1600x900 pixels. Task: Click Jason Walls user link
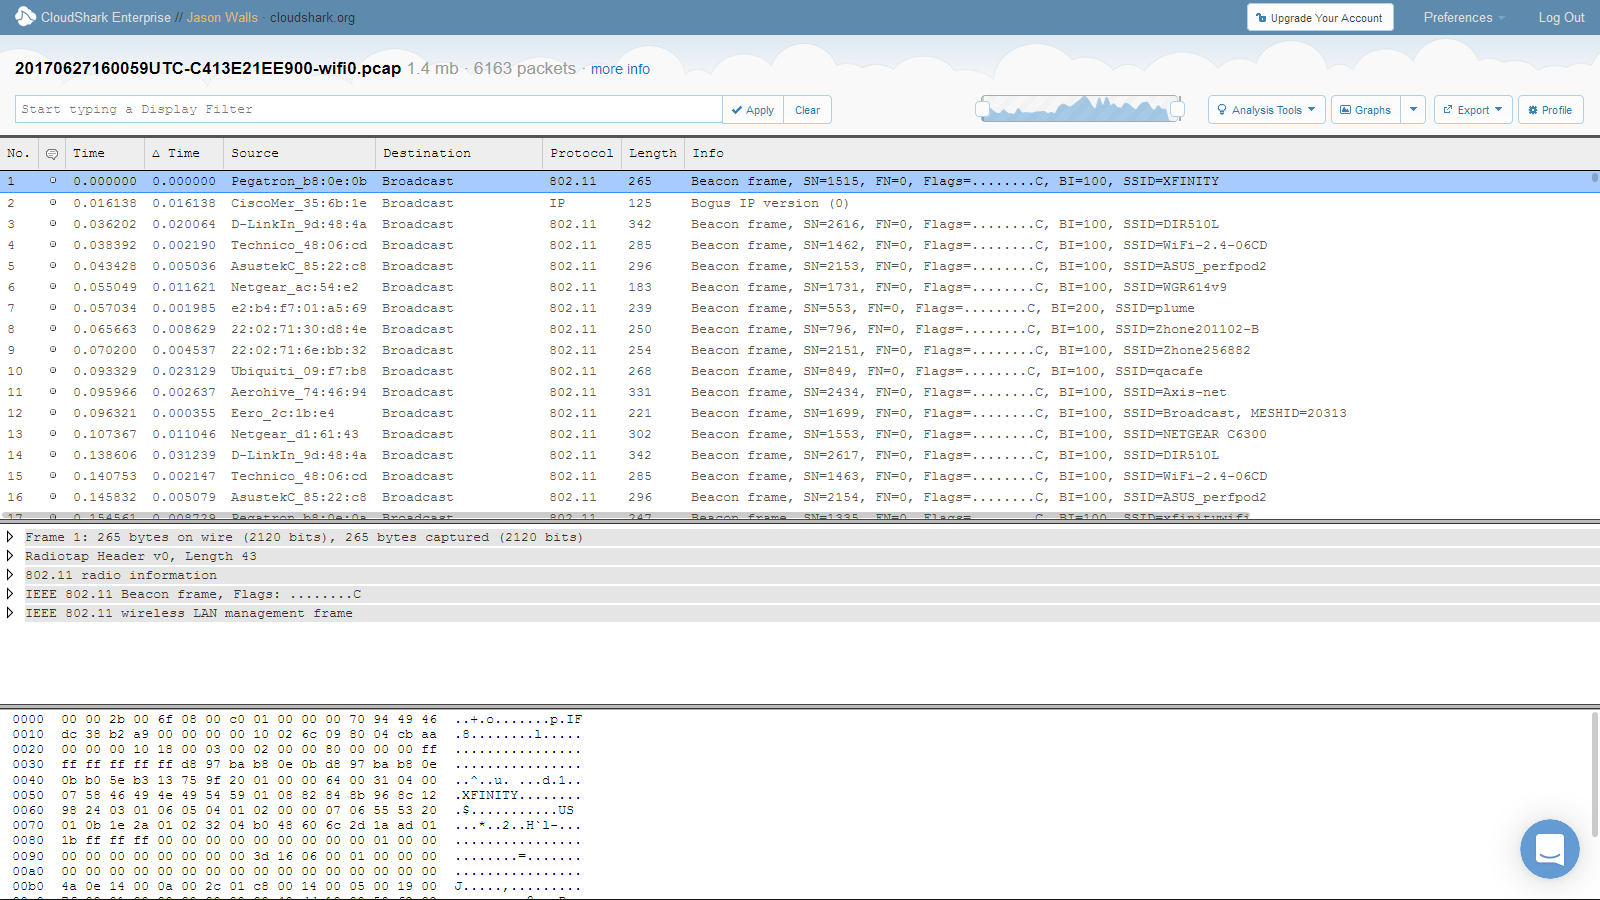(222, 18)
